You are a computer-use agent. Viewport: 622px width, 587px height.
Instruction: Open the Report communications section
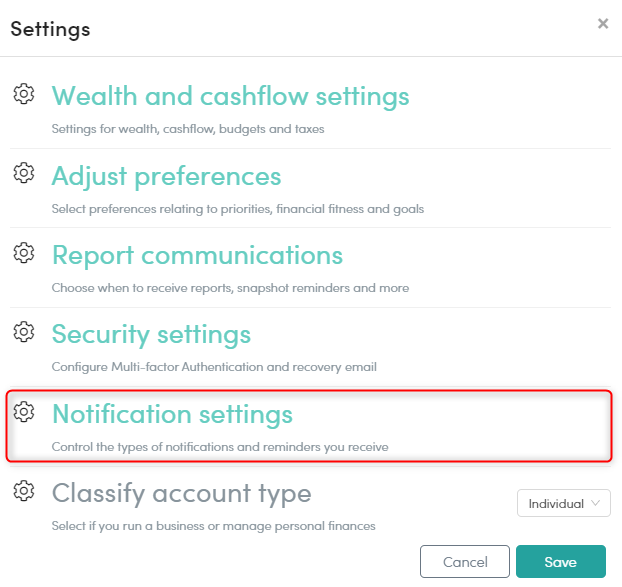coord(197,255)
